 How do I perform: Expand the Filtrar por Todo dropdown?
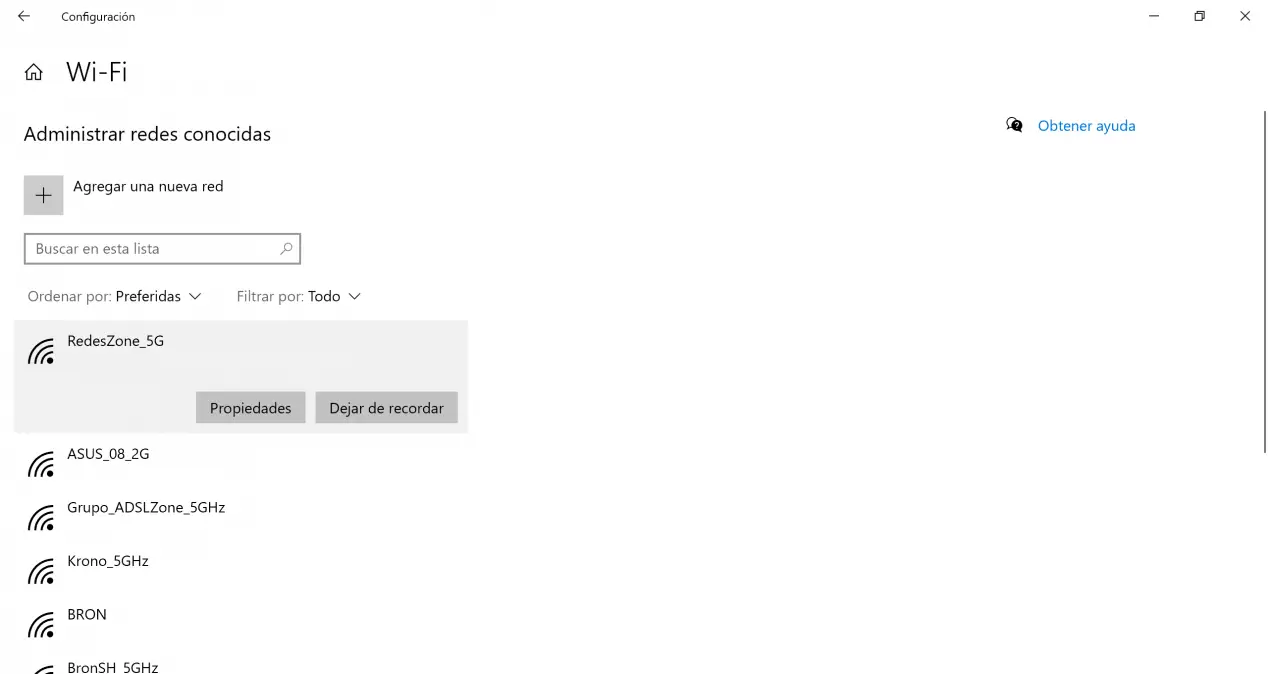(x=299, y=296)
